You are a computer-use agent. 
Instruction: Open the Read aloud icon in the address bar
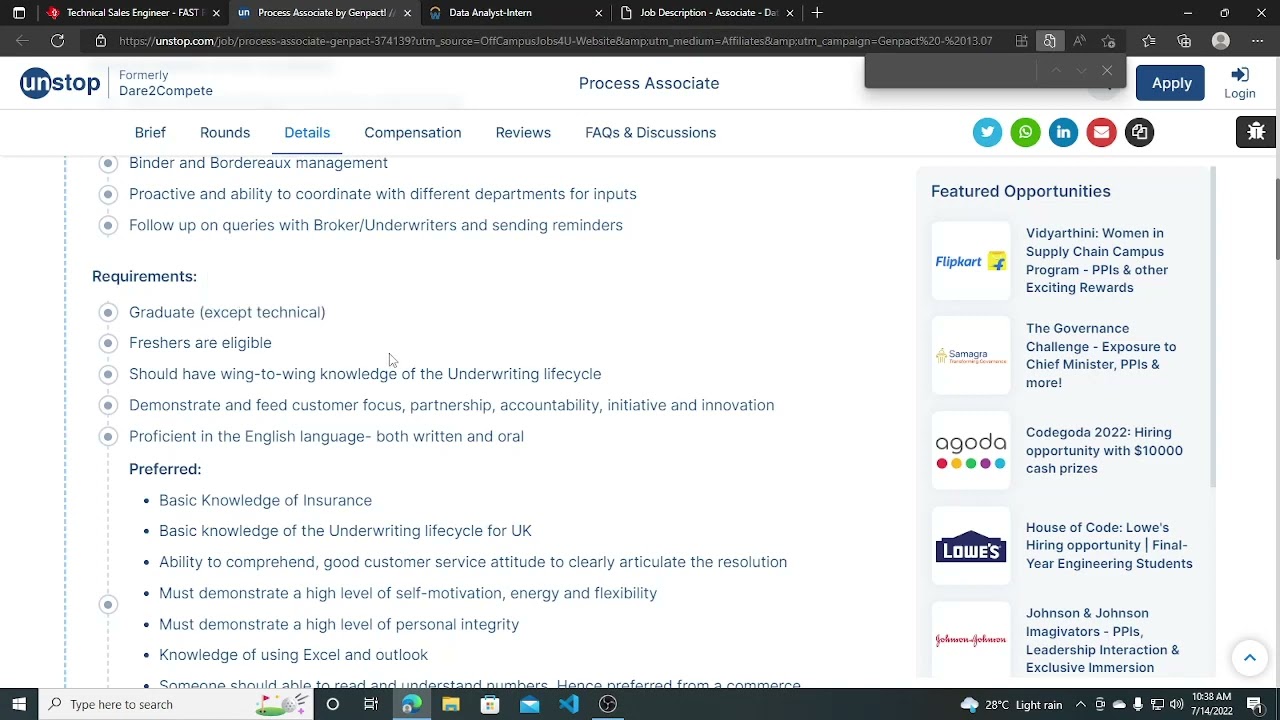tap(1079, 41)
